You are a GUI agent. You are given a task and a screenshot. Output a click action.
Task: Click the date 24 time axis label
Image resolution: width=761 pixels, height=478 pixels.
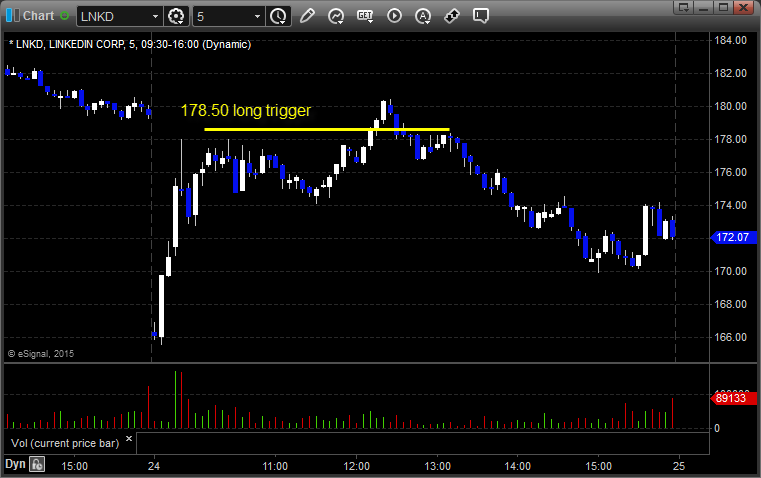coord(154,466)
